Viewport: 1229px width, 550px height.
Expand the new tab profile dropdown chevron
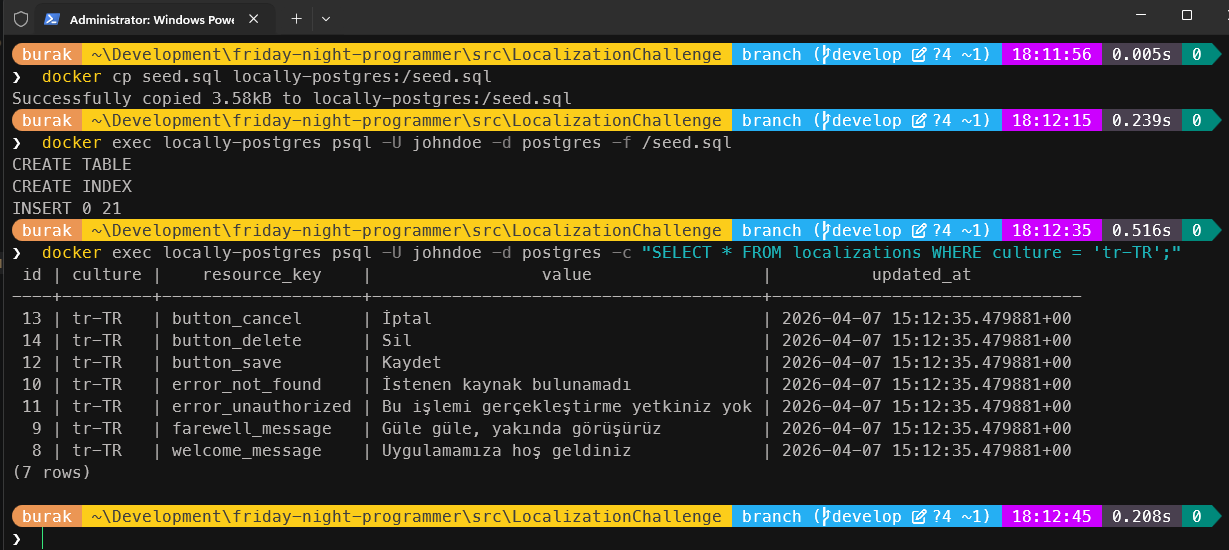pos(326,19)
